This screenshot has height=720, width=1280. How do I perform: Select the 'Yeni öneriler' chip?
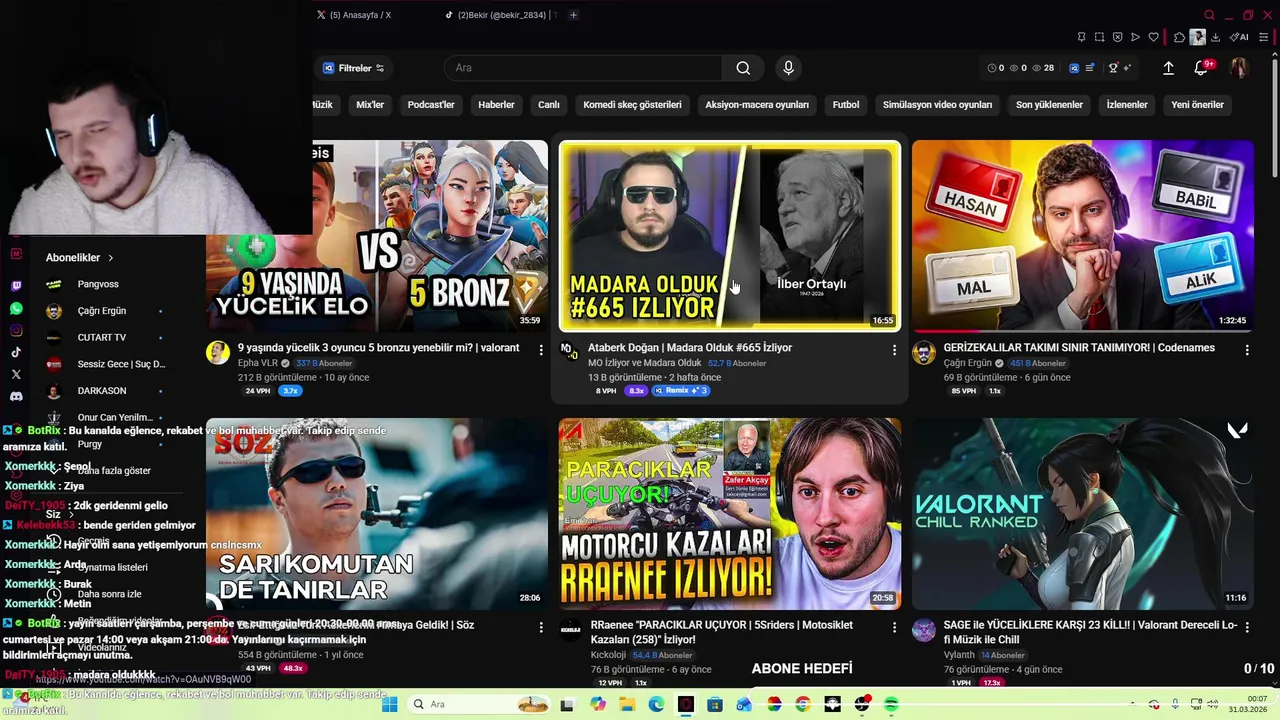[1197, 104]
